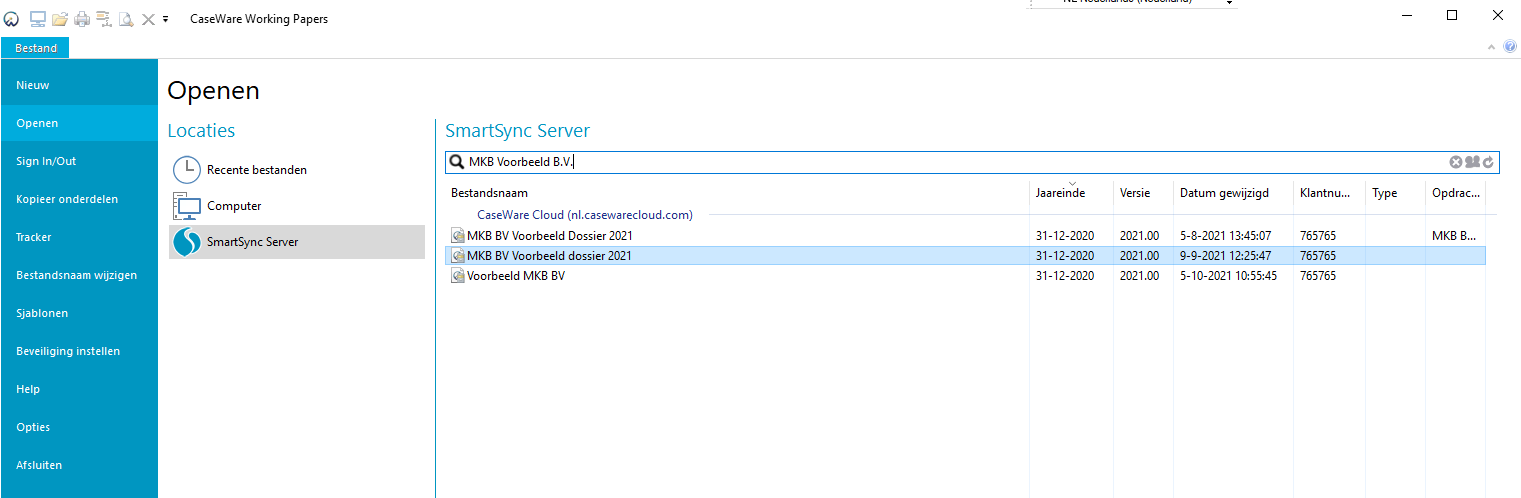Screen dimensions: 1521x498
Task: Select Openen in the left menu
Action: 79,123
